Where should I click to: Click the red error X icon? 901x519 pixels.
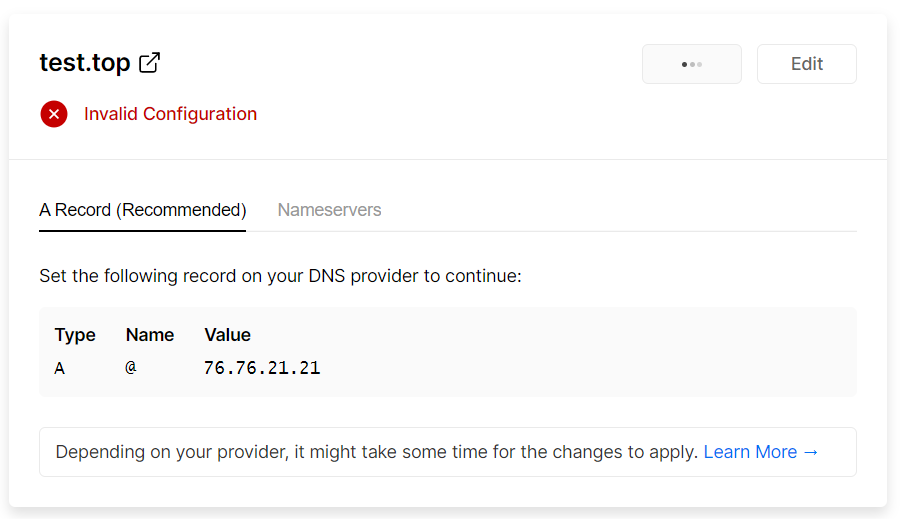(x=54, y=114)
